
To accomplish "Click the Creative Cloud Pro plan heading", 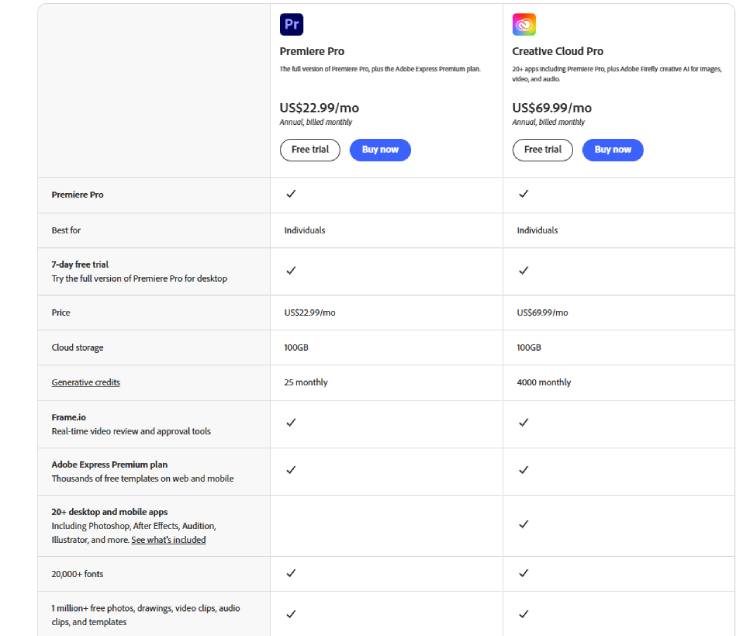I will (558, 51).
